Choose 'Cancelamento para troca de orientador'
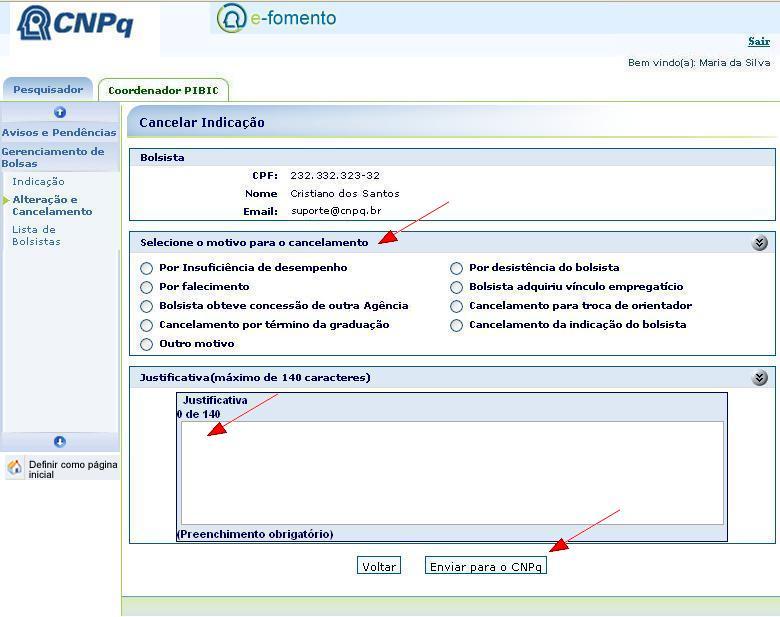 click(x=457, y=306)
